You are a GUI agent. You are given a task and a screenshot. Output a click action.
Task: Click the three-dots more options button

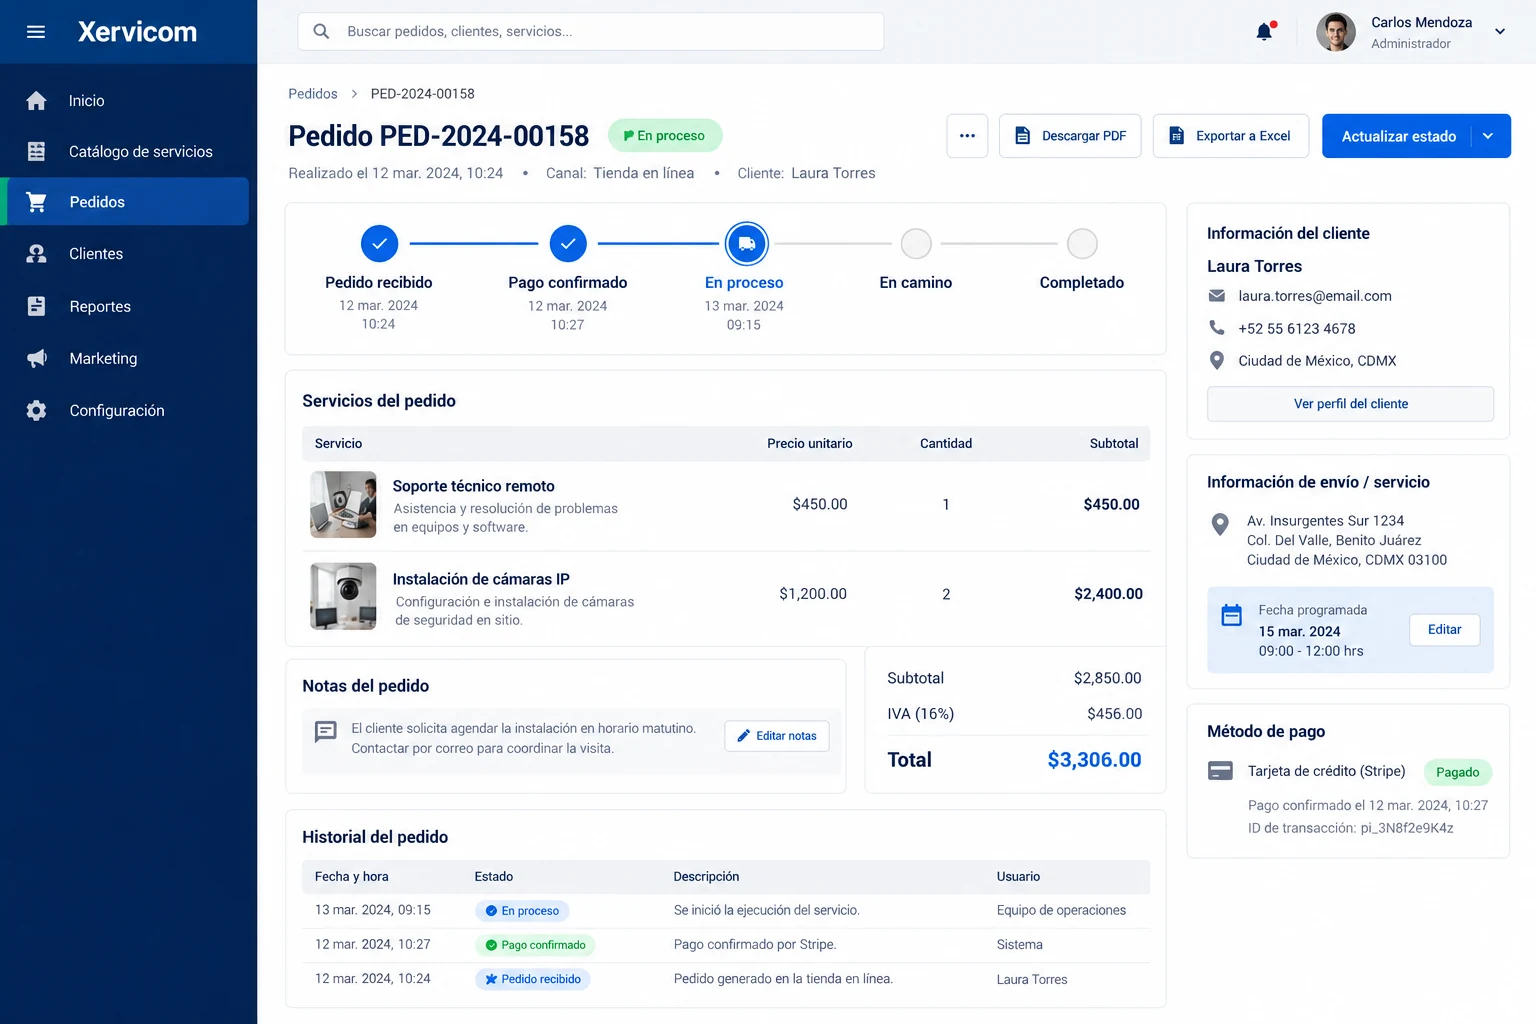(967, 136)
